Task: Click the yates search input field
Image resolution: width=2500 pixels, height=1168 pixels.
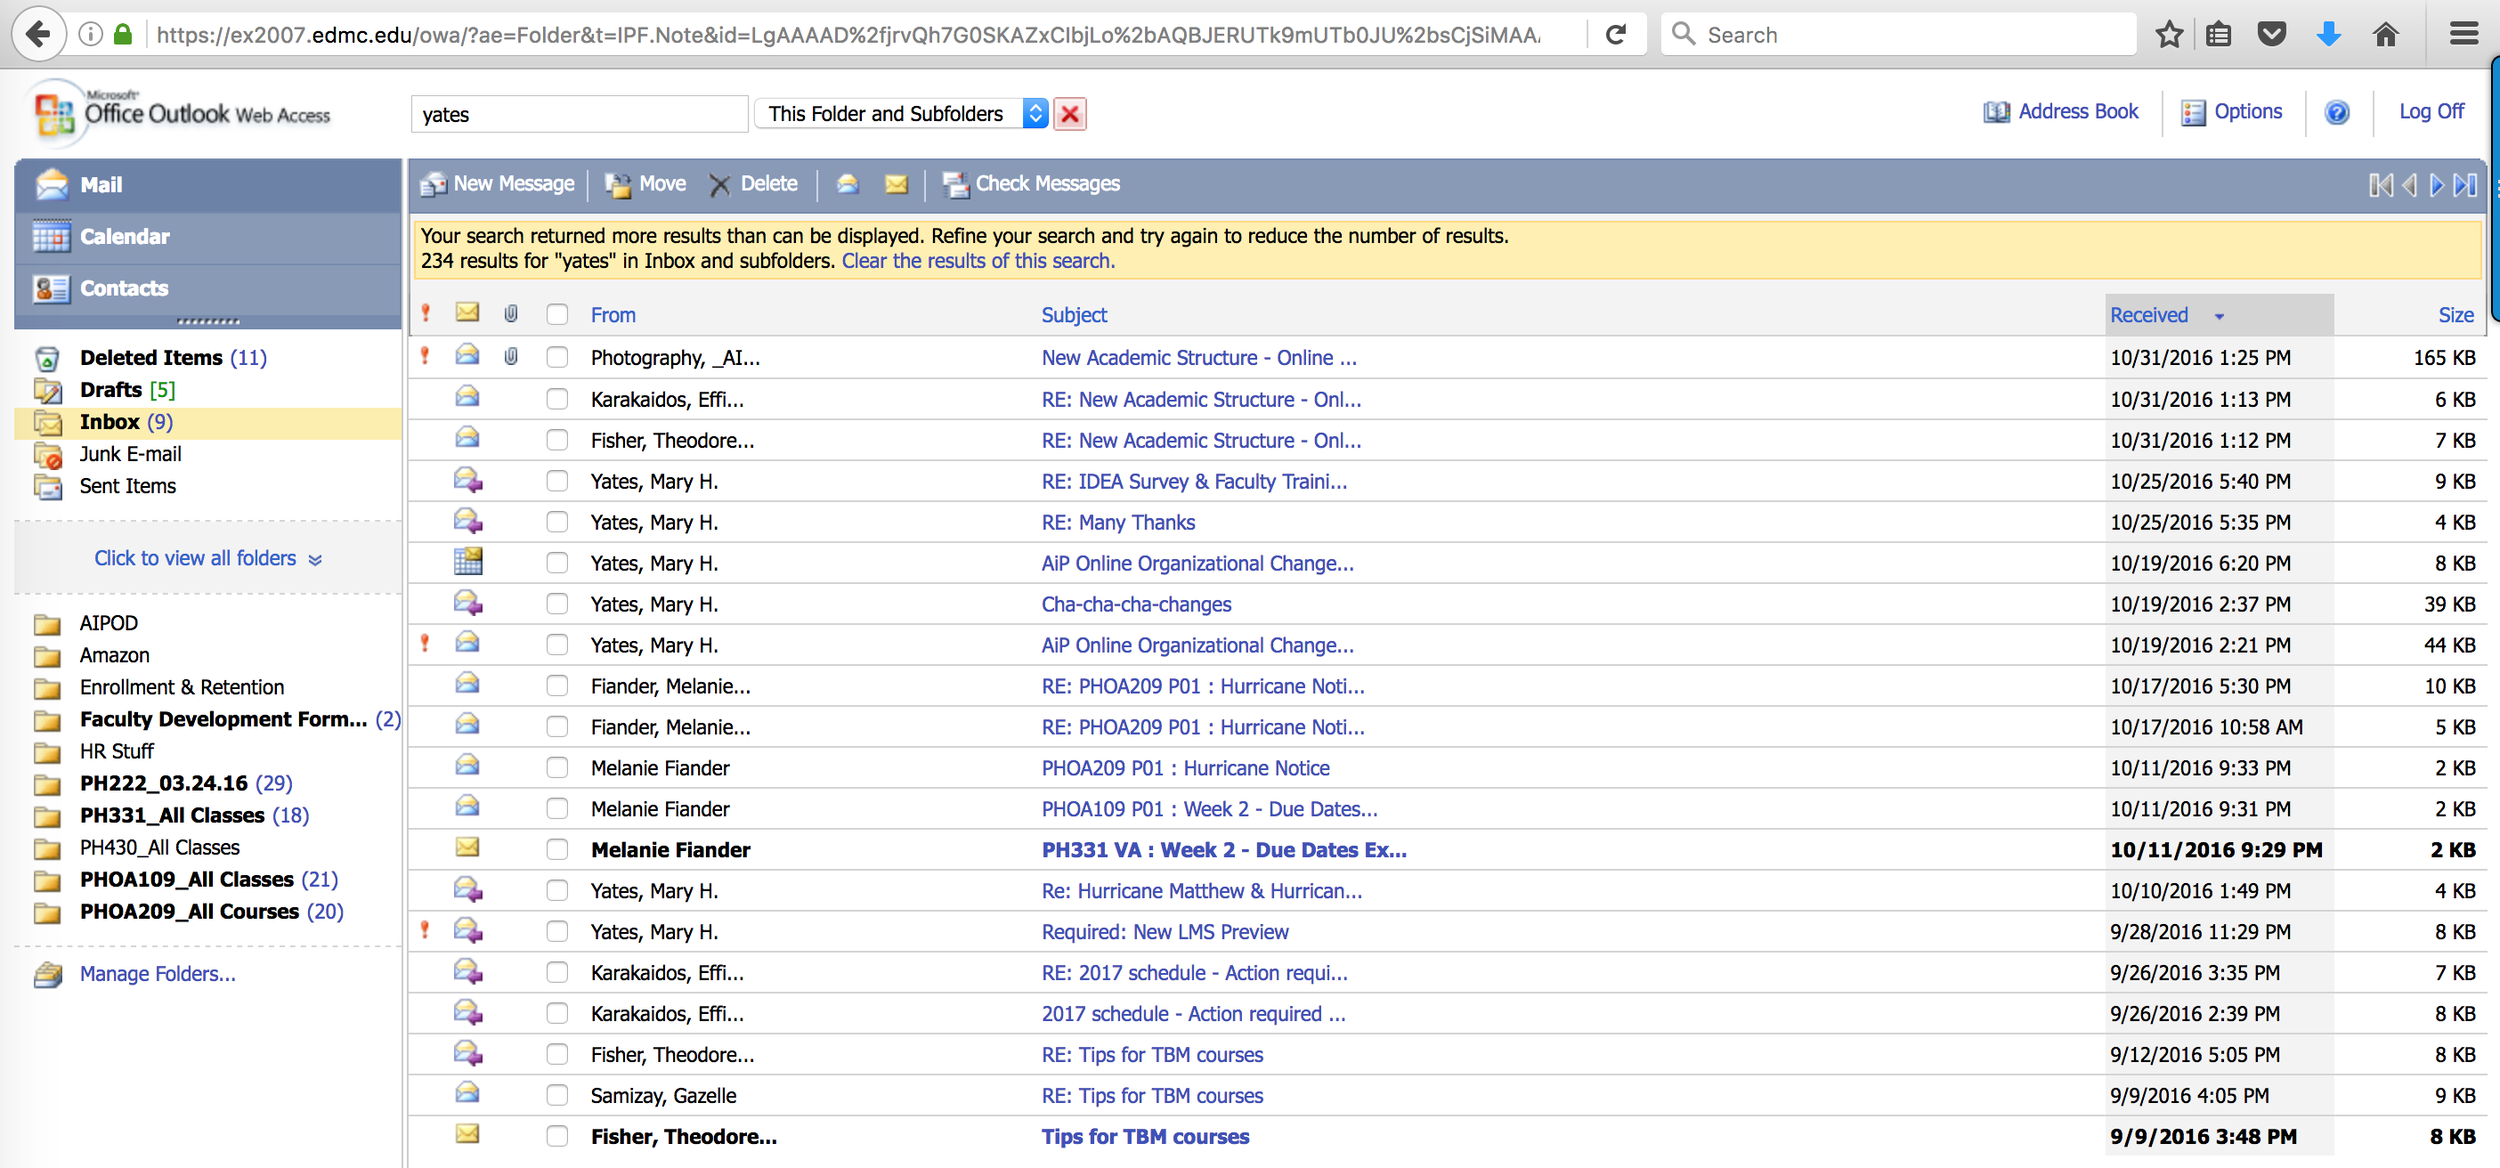Action: [578, 114]
